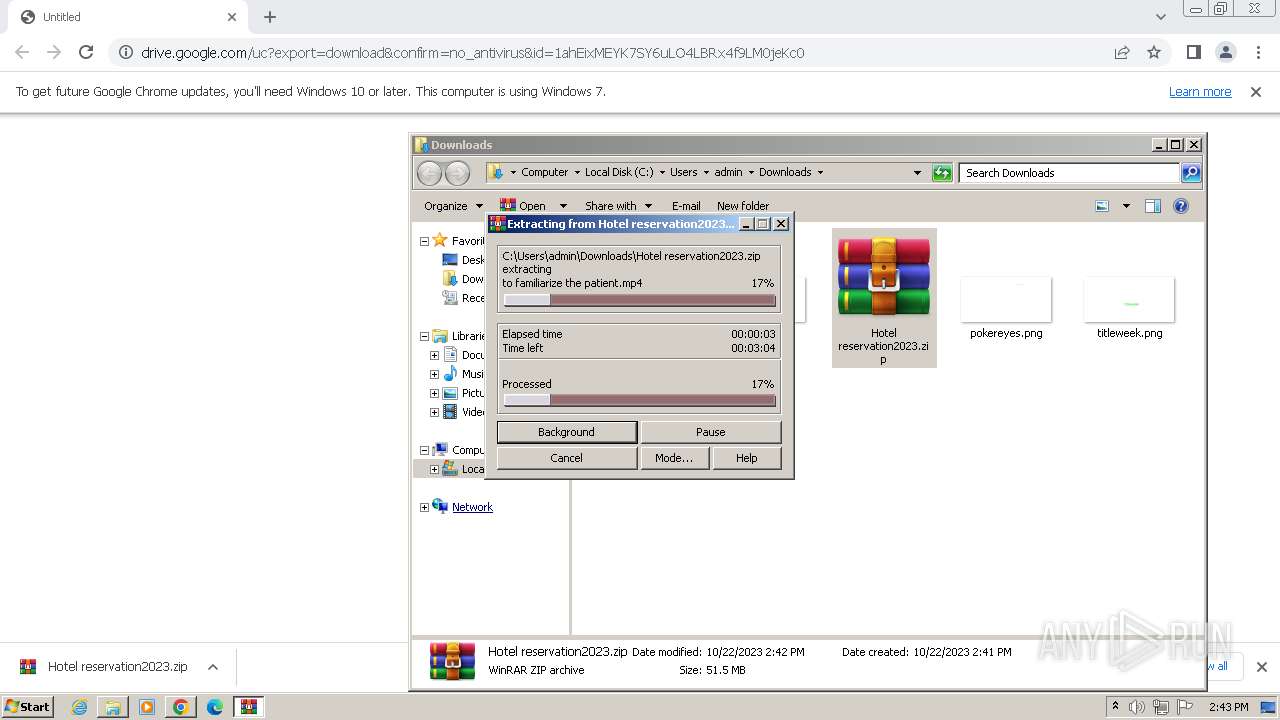Click admin in the breadcrumb path
Viewport: 1280px width, 720px height.
[728, 172]
